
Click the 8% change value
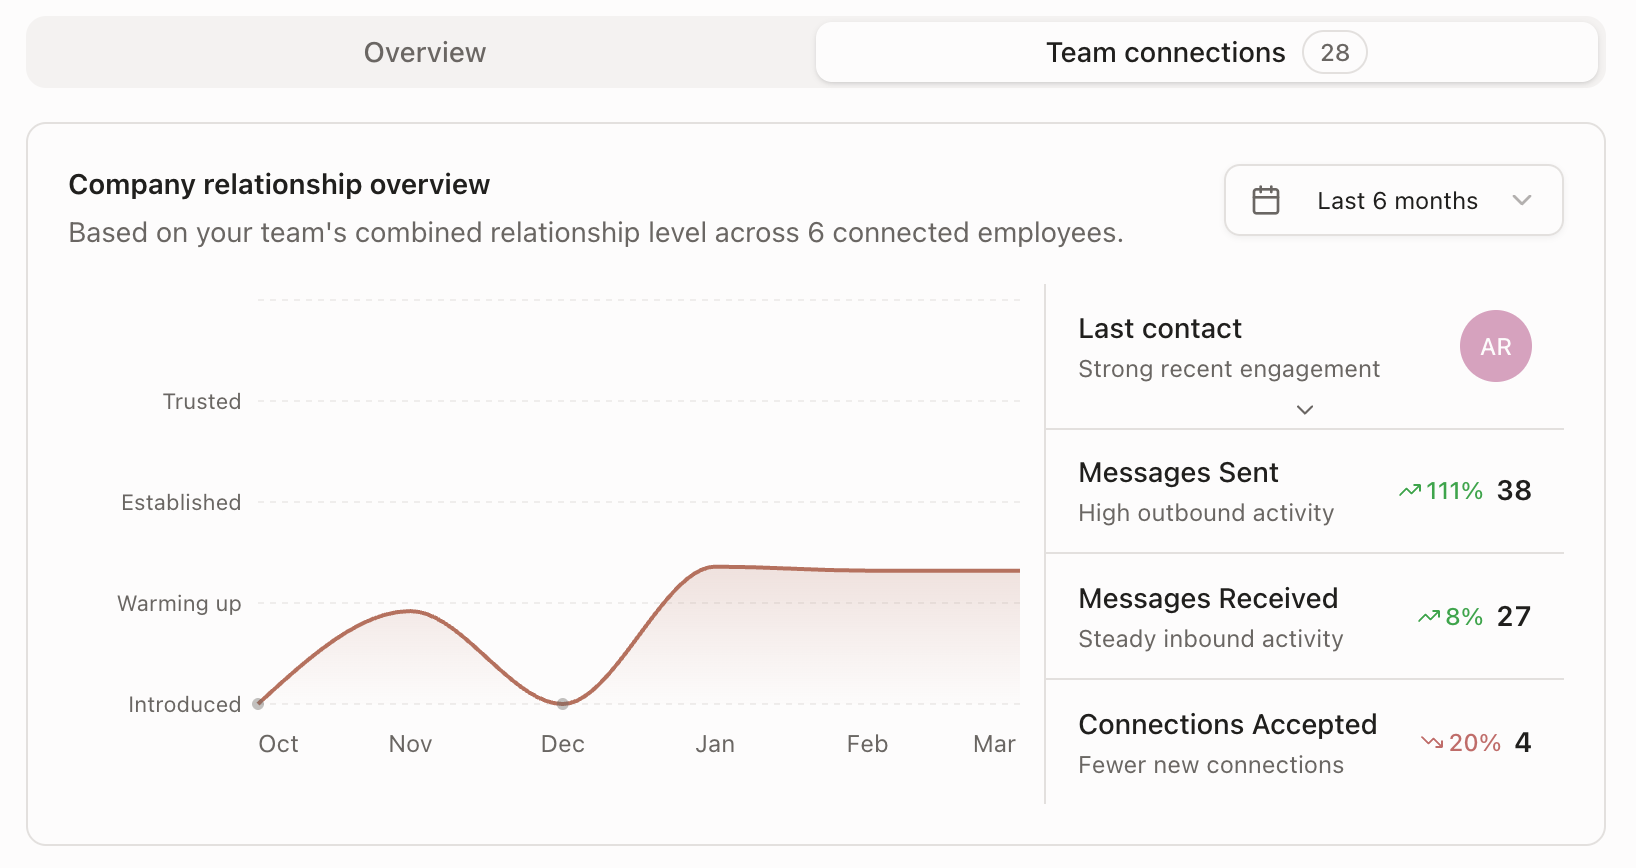click(1464, 617)
